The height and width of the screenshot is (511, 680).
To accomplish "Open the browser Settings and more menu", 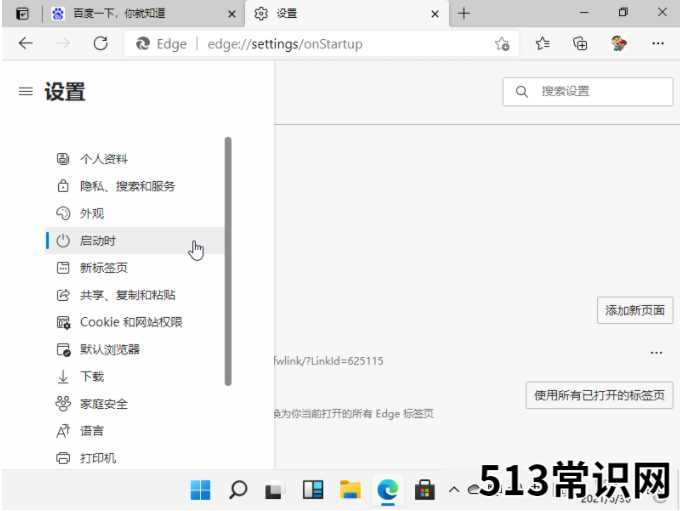I will click(x=658, y=43).
